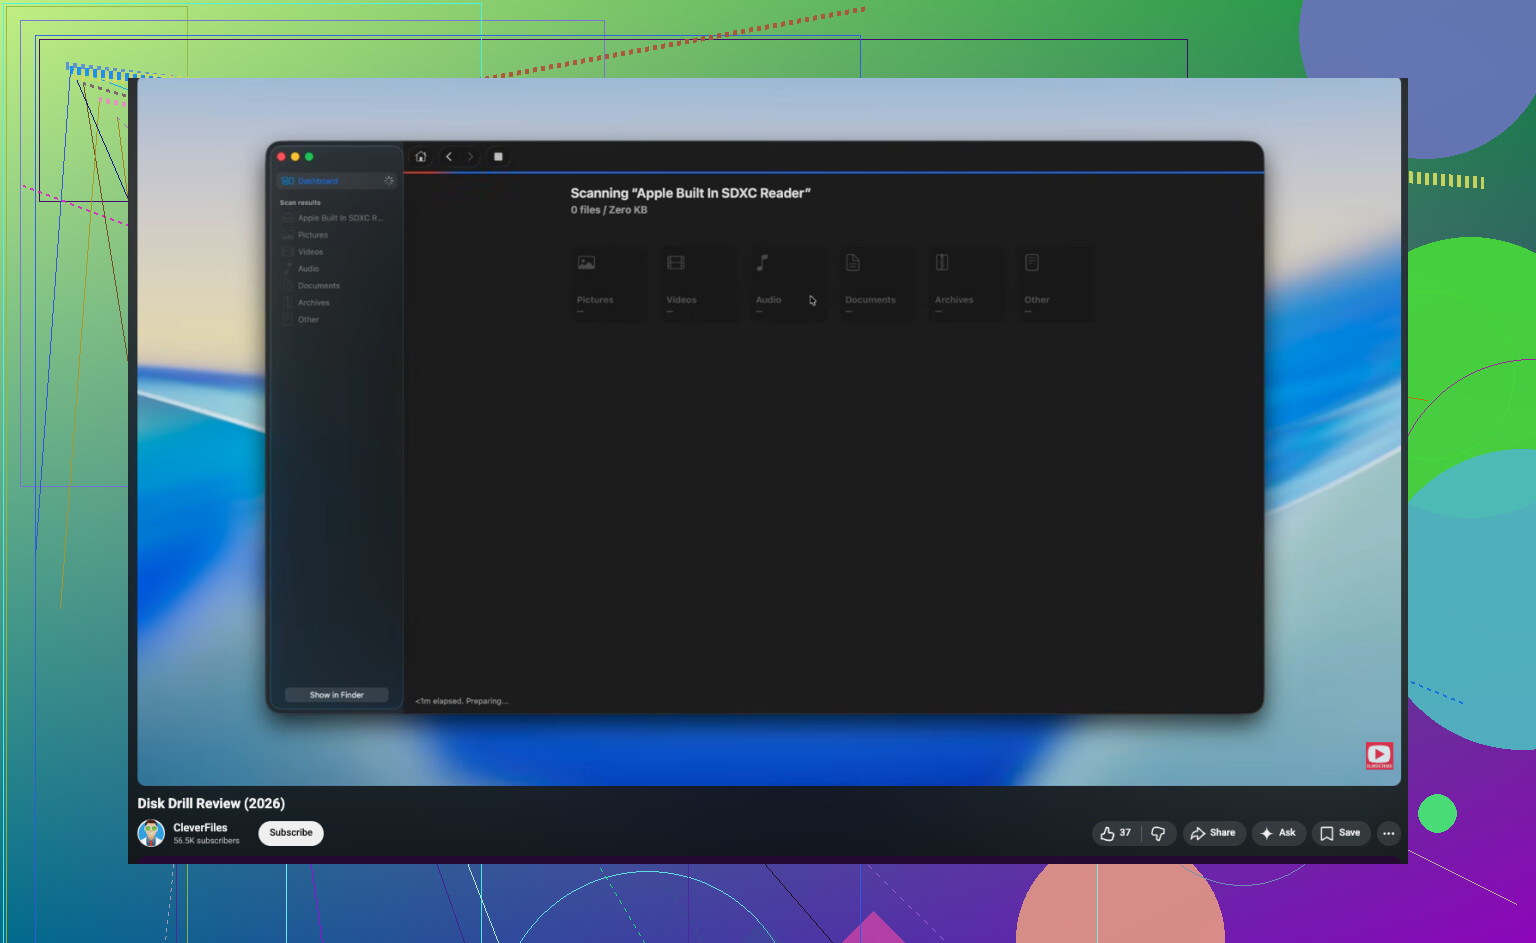Image resolution: width=1536 pixels, height=943 pixels.
Task: Go back with the left arrow button
Action: click(x=449, y=157)
